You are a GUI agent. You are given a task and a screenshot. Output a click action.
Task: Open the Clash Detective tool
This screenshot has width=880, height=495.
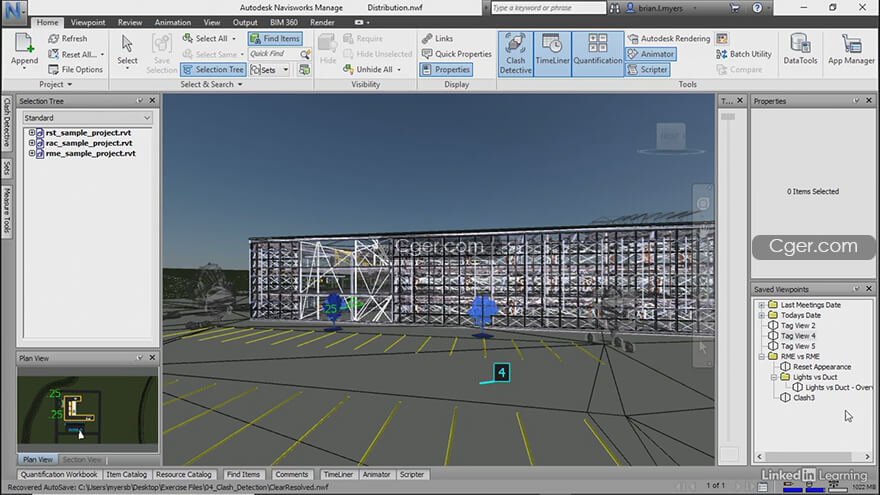pos(515,53)
